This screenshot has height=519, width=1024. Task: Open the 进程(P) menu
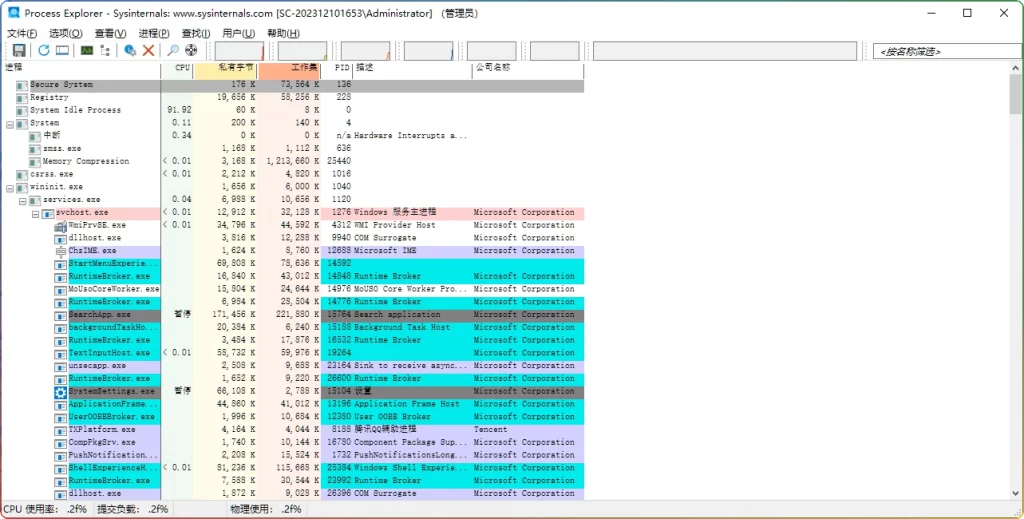tap(154, 33)
